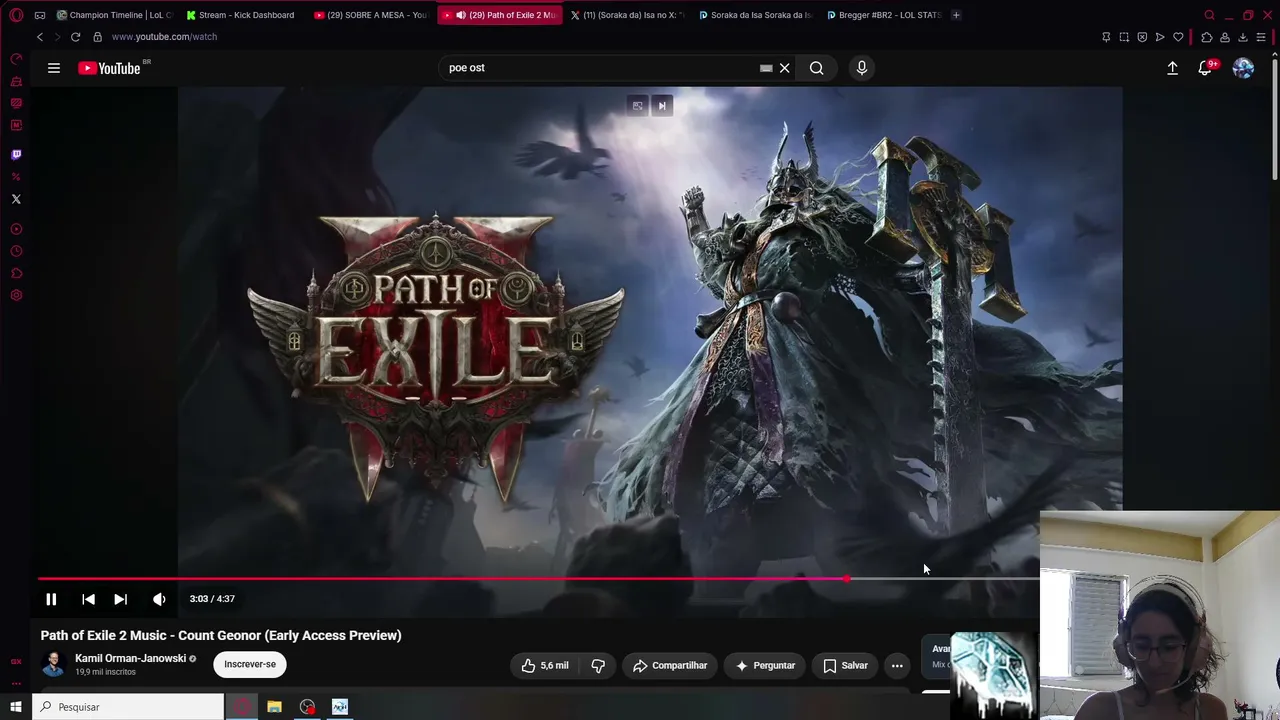Skip to the next video

[120, 599]
